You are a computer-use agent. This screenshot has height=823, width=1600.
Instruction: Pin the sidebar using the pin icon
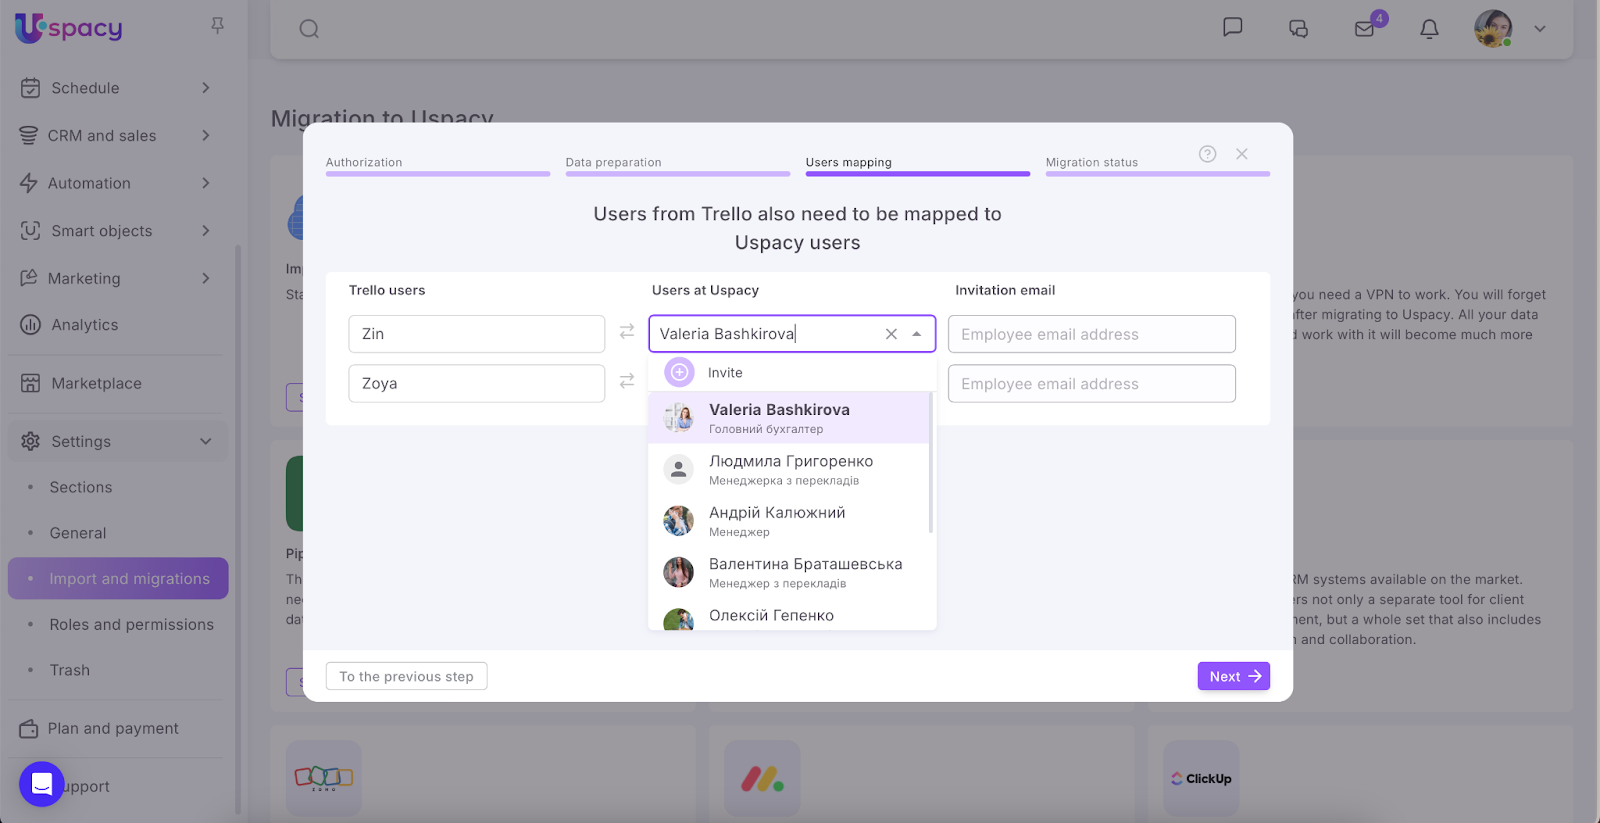217,26
